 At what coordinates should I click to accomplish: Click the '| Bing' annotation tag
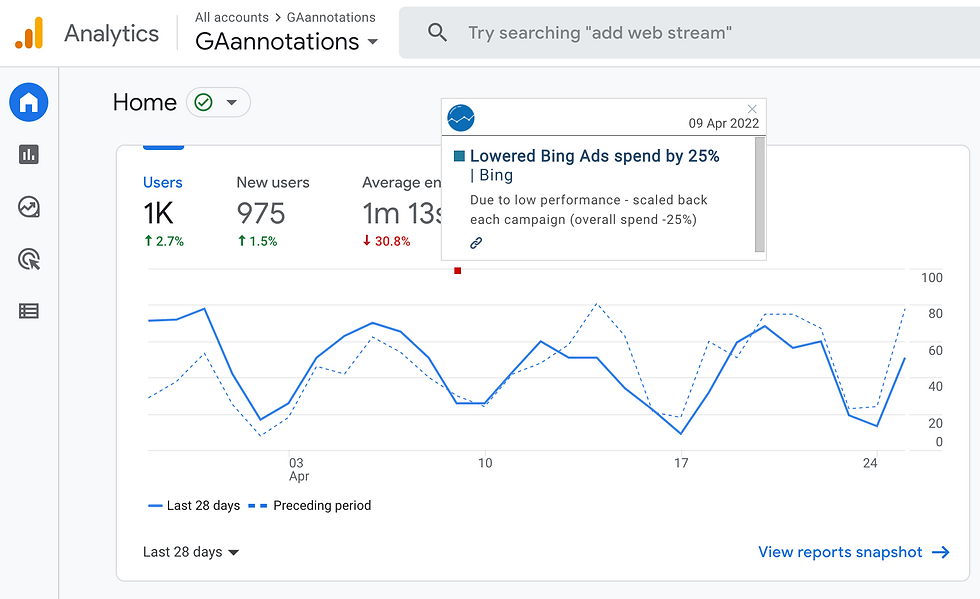491,175
